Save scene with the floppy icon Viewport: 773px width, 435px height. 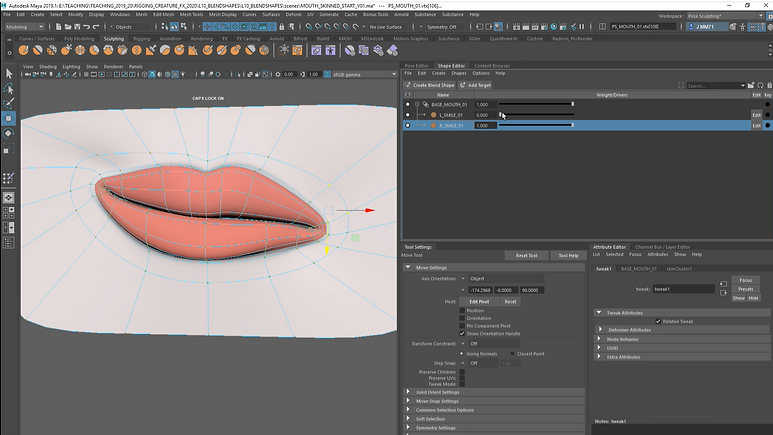tap(77, 27)
